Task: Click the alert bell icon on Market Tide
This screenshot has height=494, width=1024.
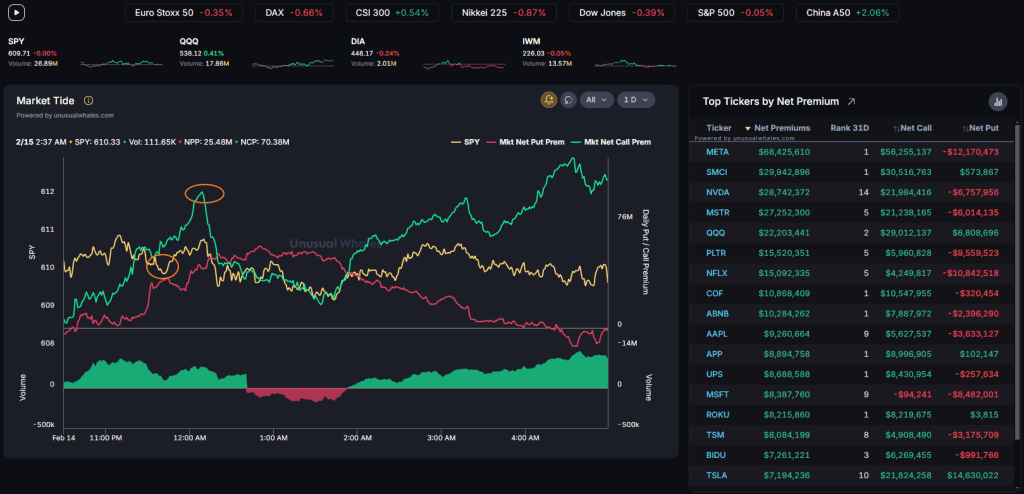Action: tap(549, 100)
